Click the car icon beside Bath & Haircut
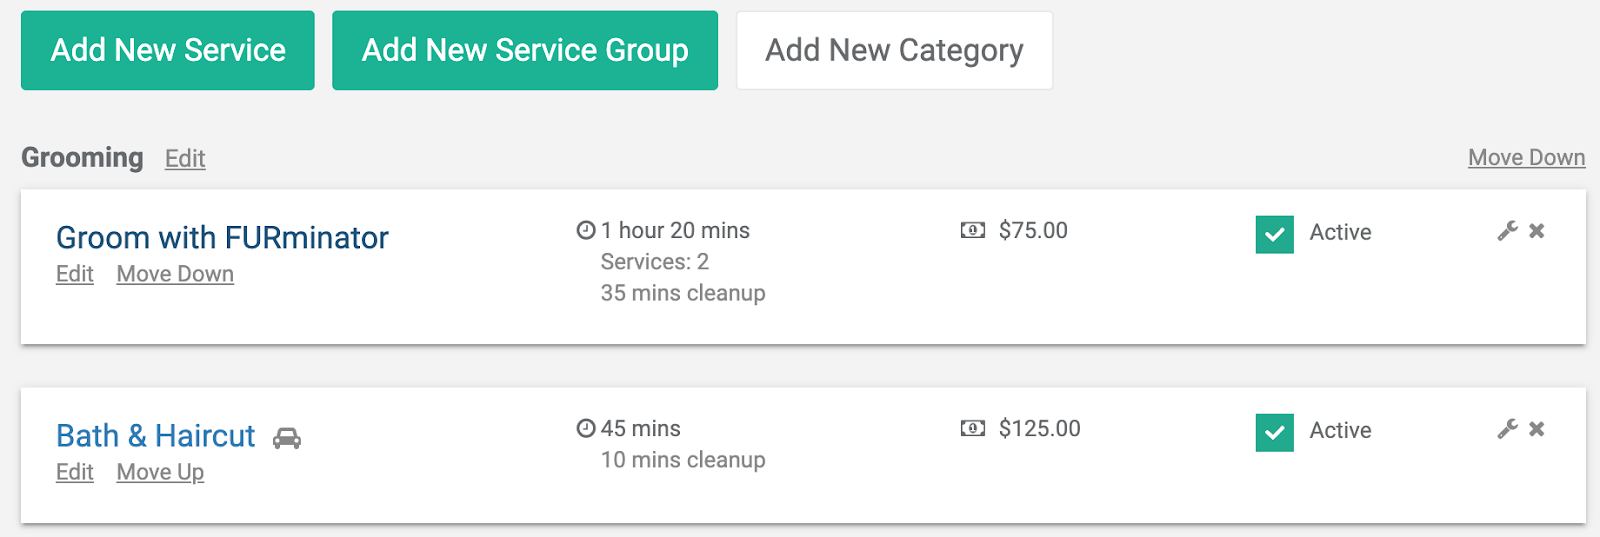 tap(287, 438)
